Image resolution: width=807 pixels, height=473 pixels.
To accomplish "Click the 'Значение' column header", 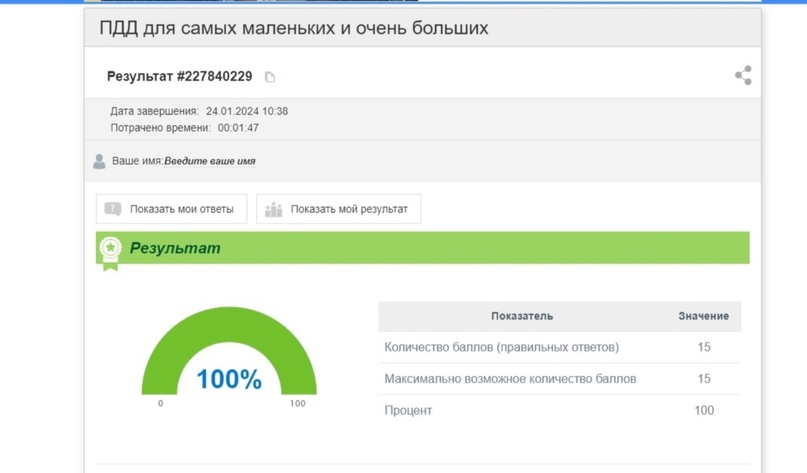I will [x=704, y=316].
